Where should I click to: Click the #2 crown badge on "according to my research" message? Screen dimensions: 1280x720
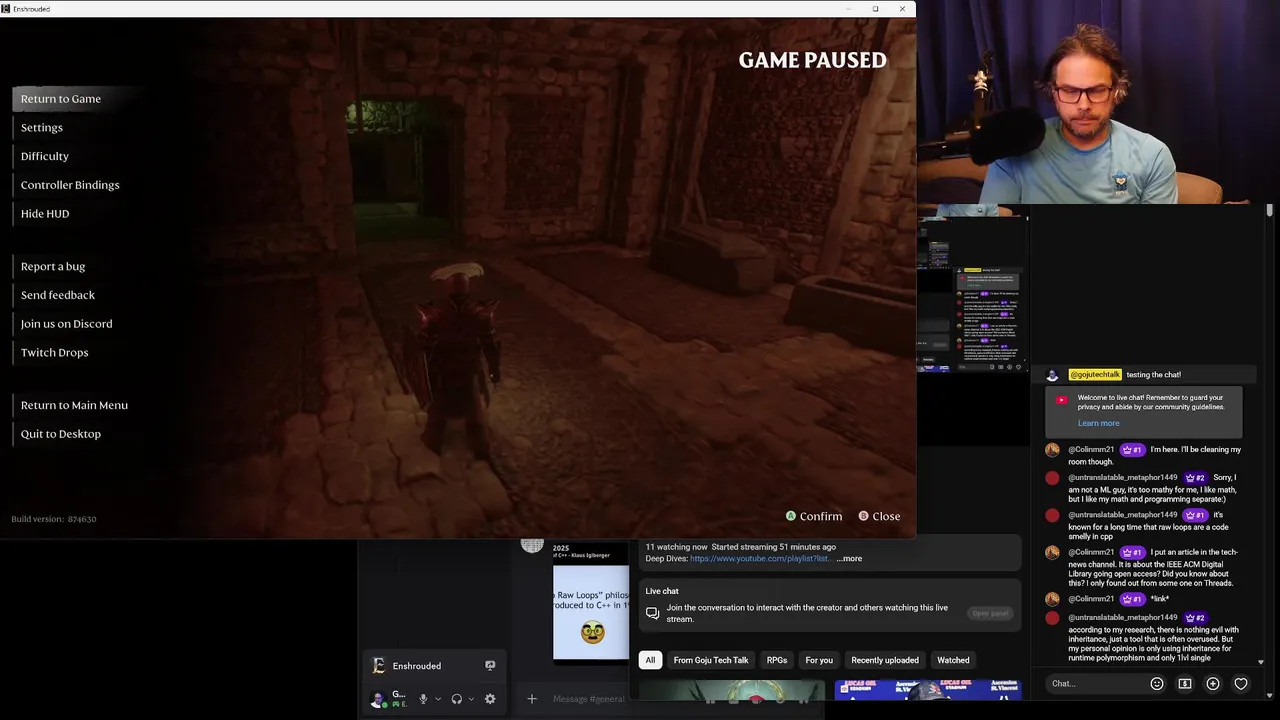(1195, 618)
